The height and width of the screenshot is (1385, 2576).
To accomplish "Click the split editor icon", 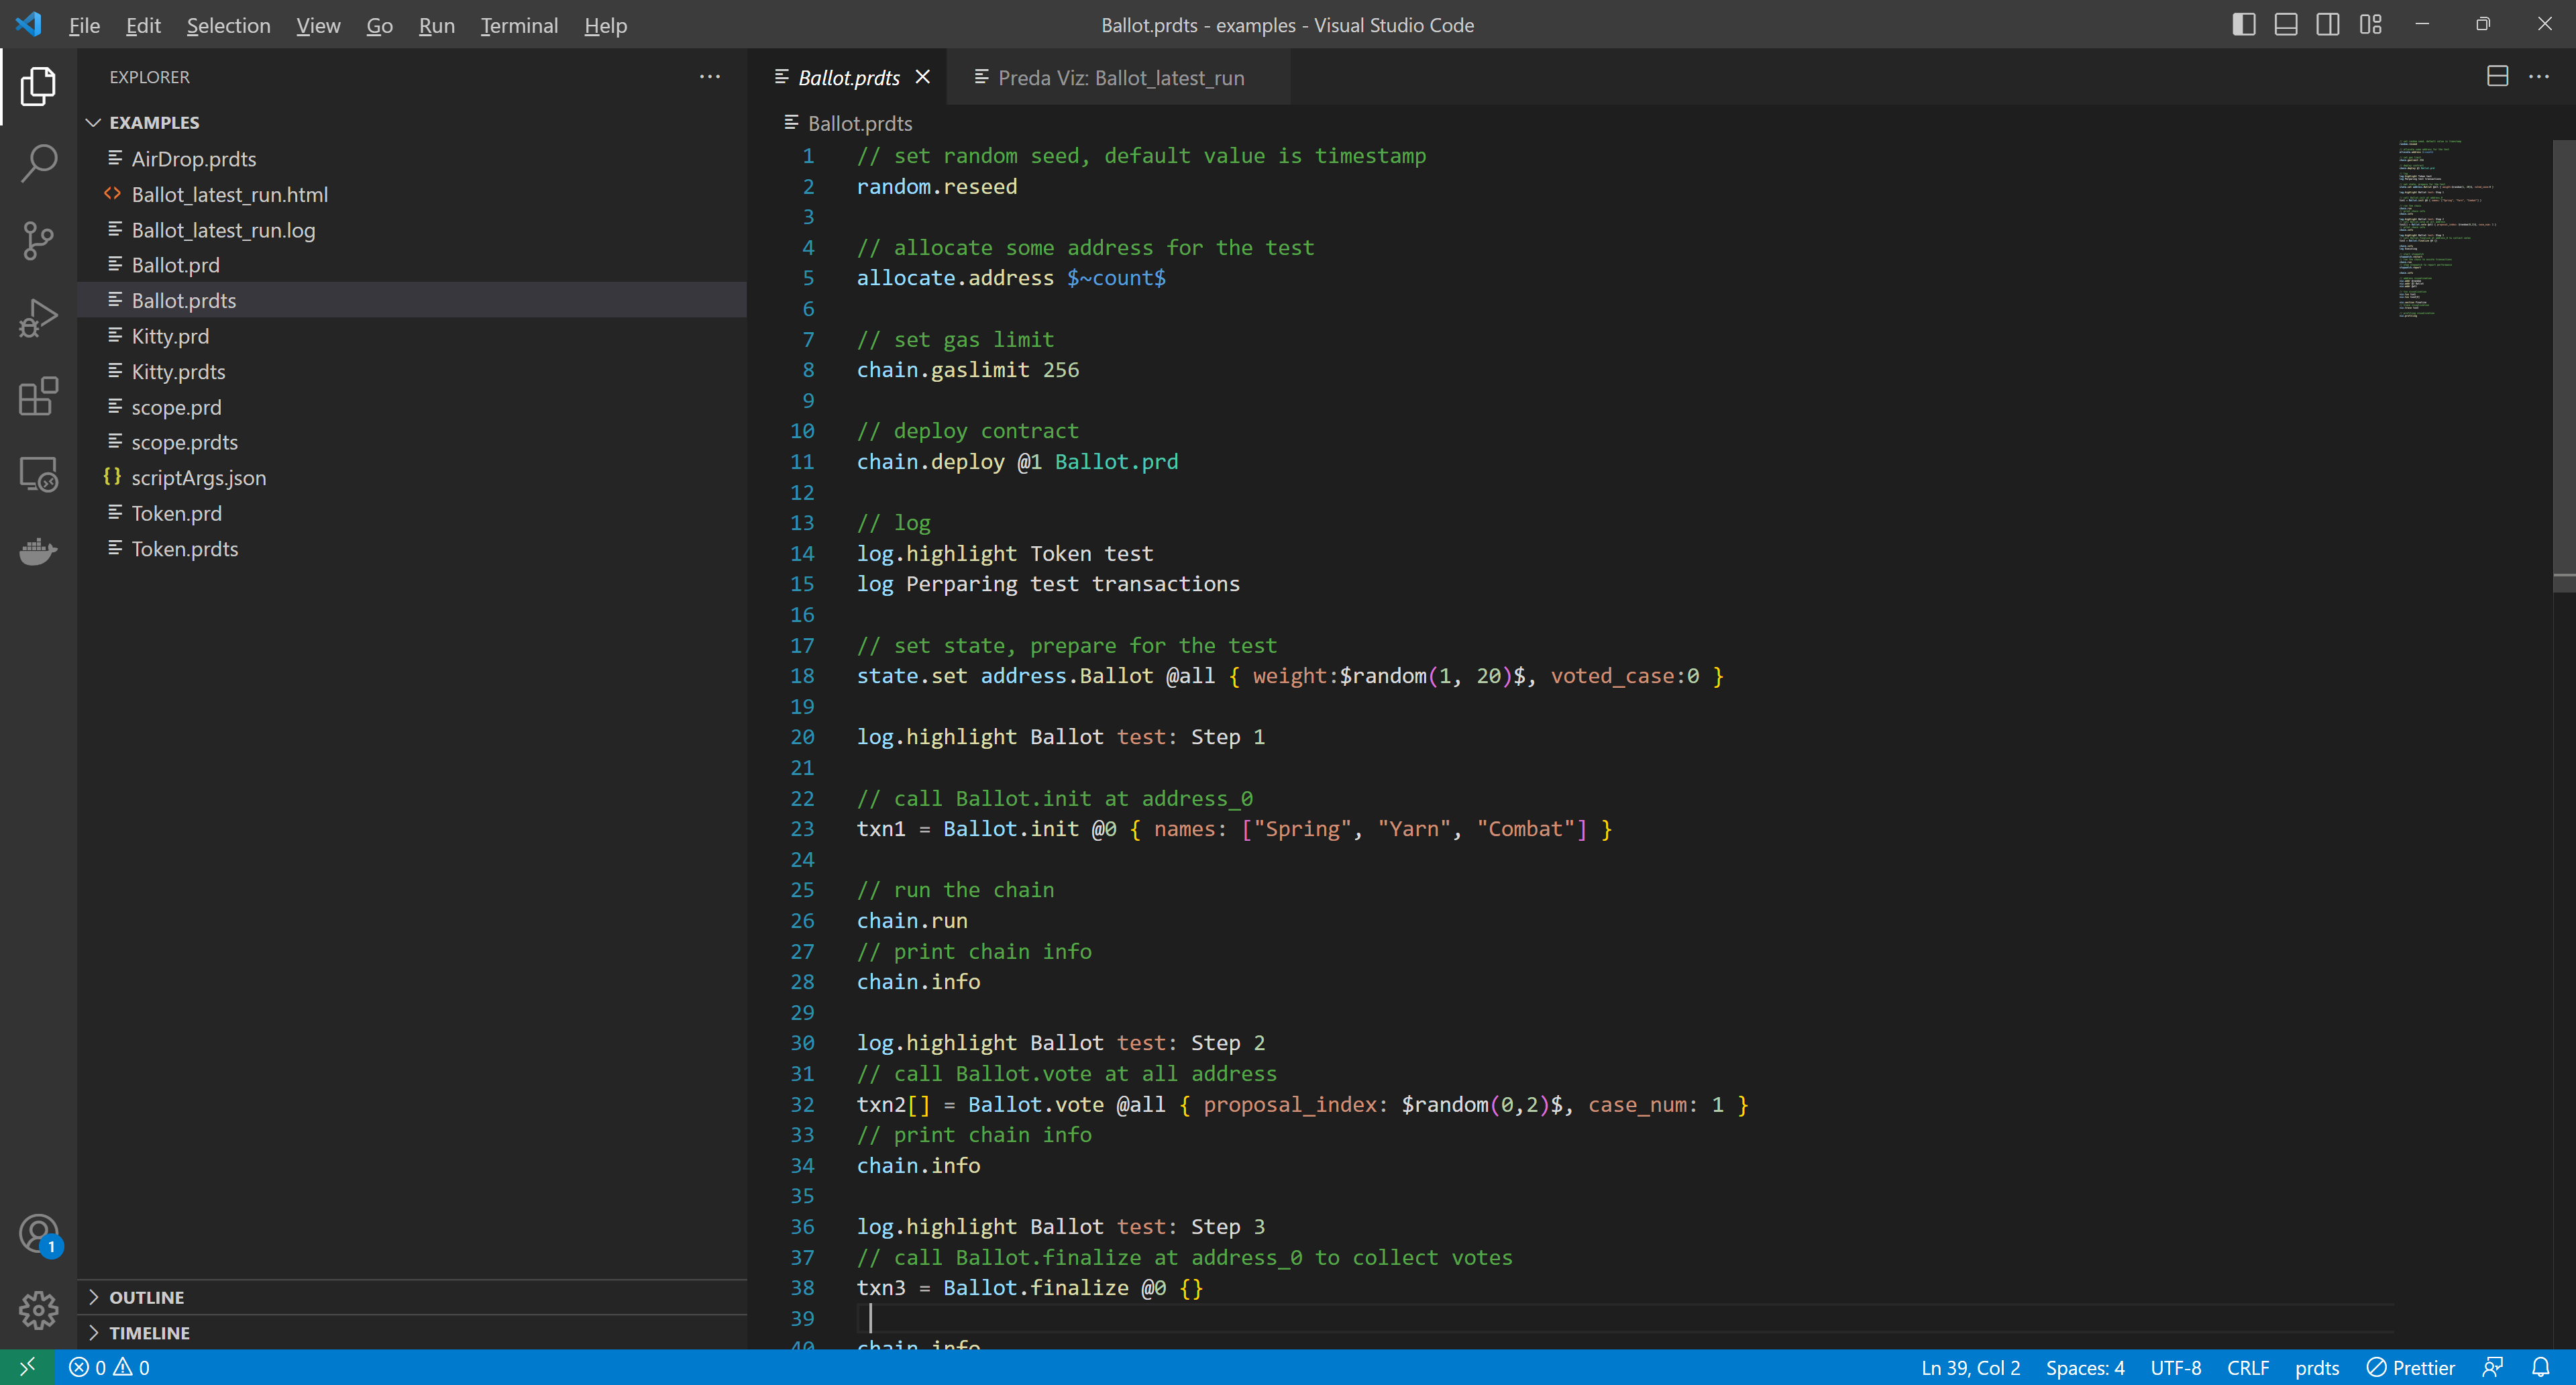I will coord(2497,77).
